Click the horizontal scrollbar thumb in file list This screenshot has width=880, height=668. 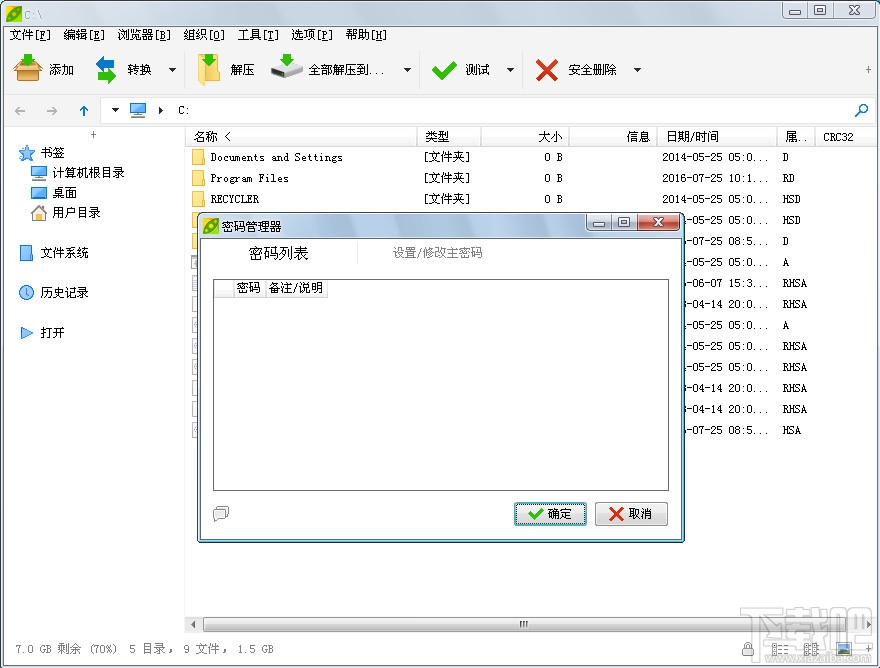pos(523,624)
